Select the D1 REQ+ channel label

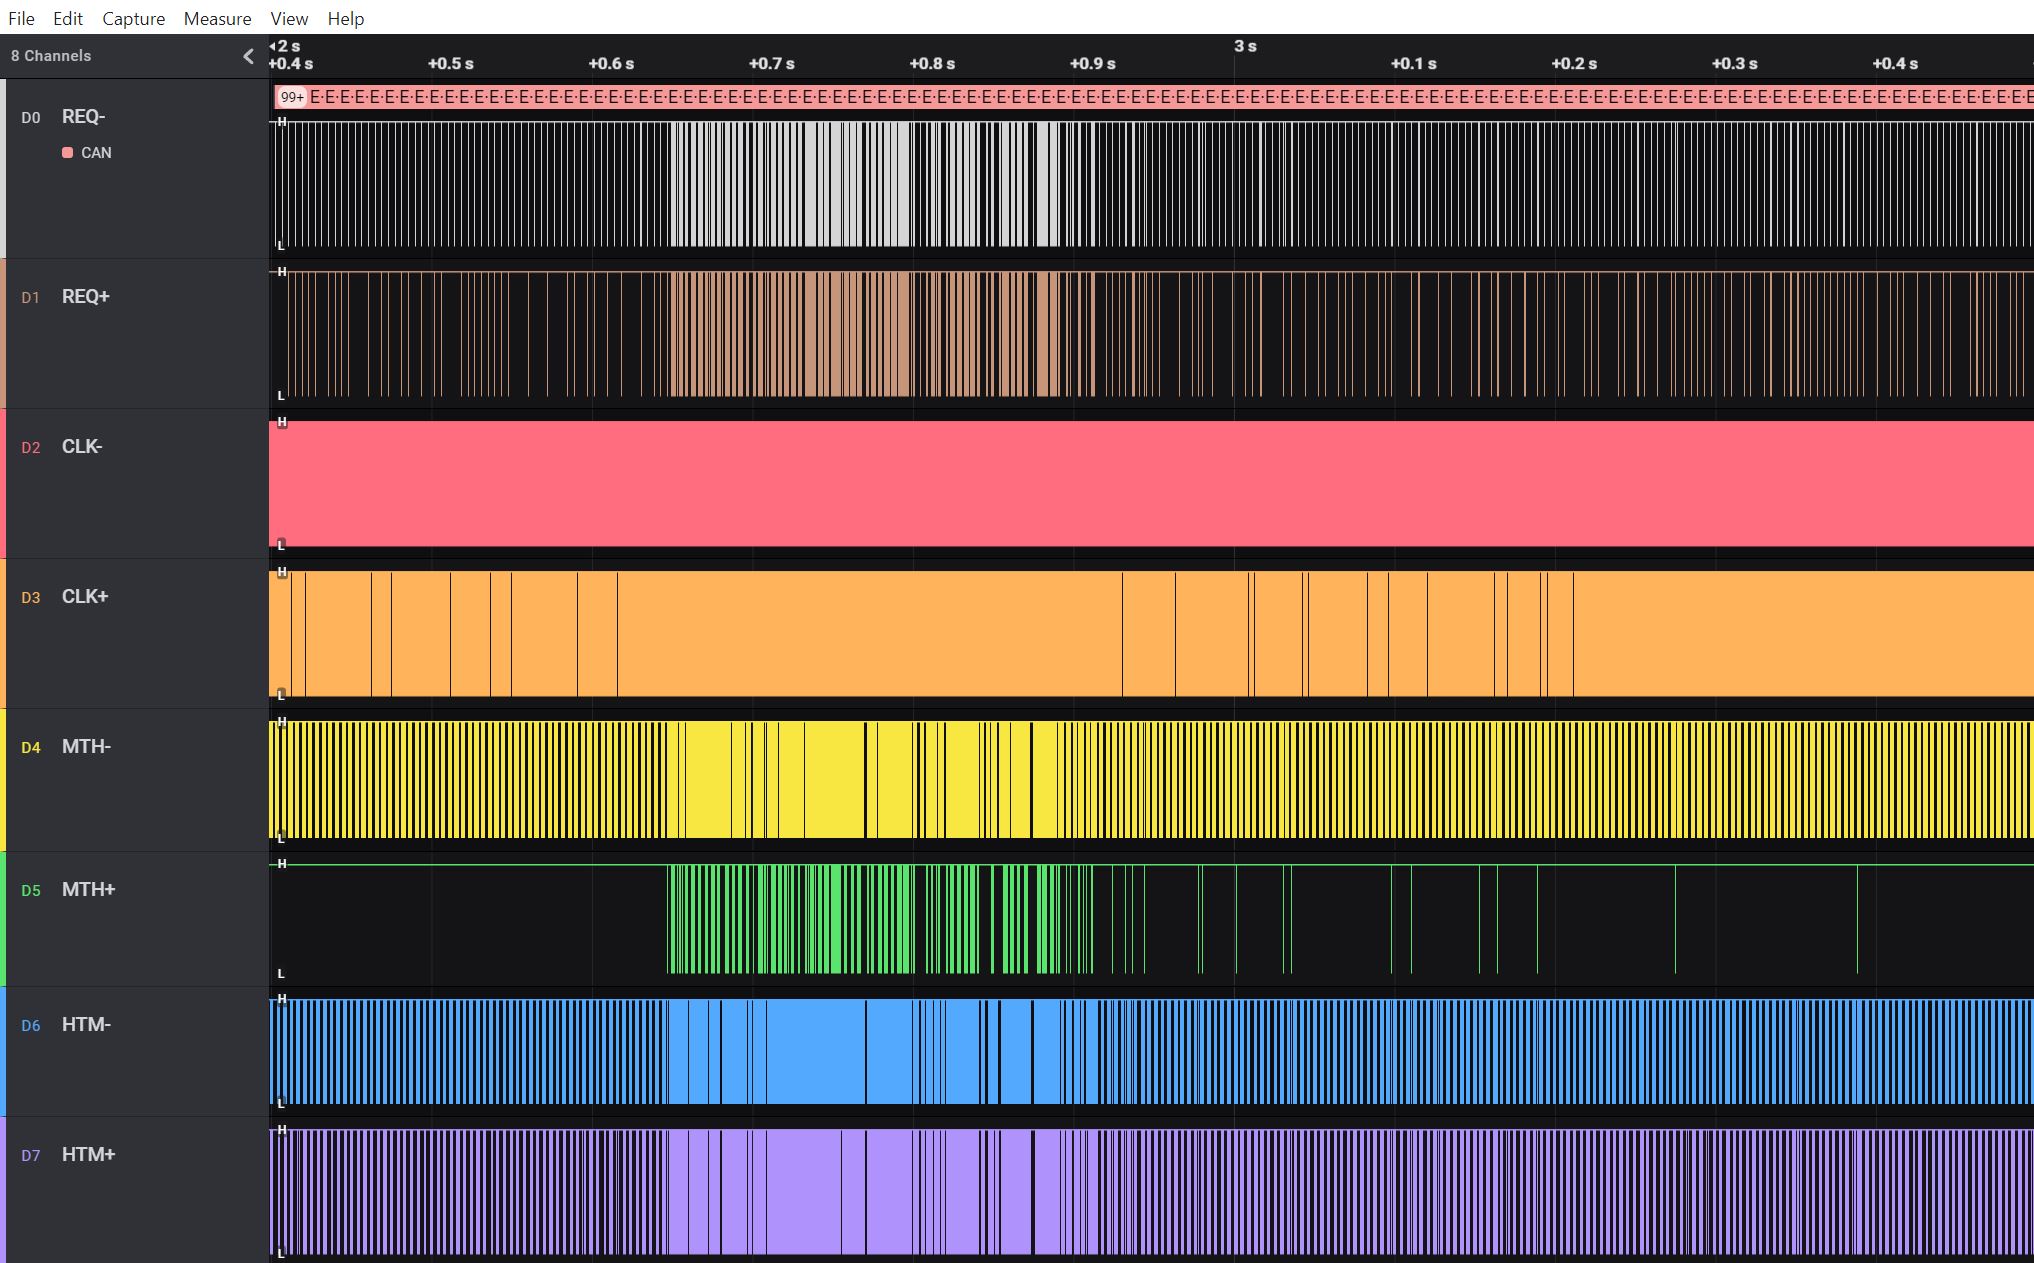click(x=85, y=297)
